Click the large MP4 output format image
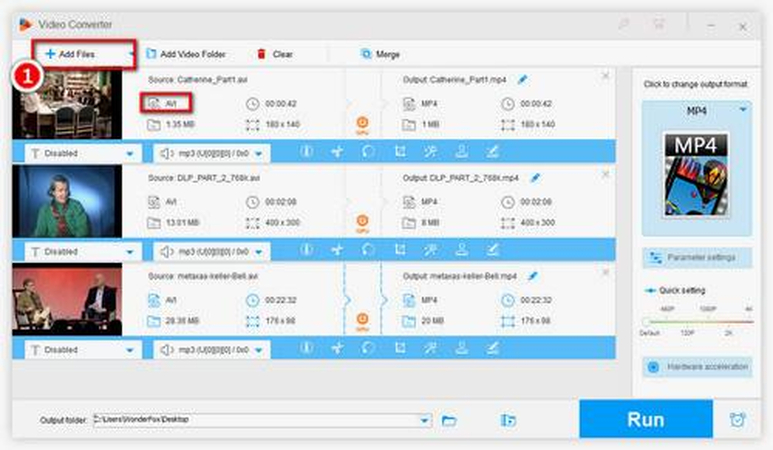 (696, 175)
